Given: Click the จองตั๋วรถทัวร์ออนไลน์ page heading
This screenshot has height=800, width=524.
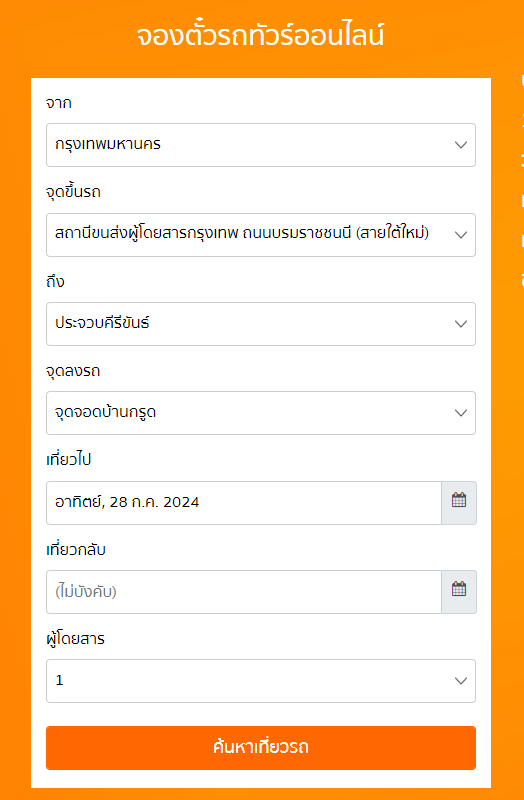Looking at the screenshot, I should (260, 36).
